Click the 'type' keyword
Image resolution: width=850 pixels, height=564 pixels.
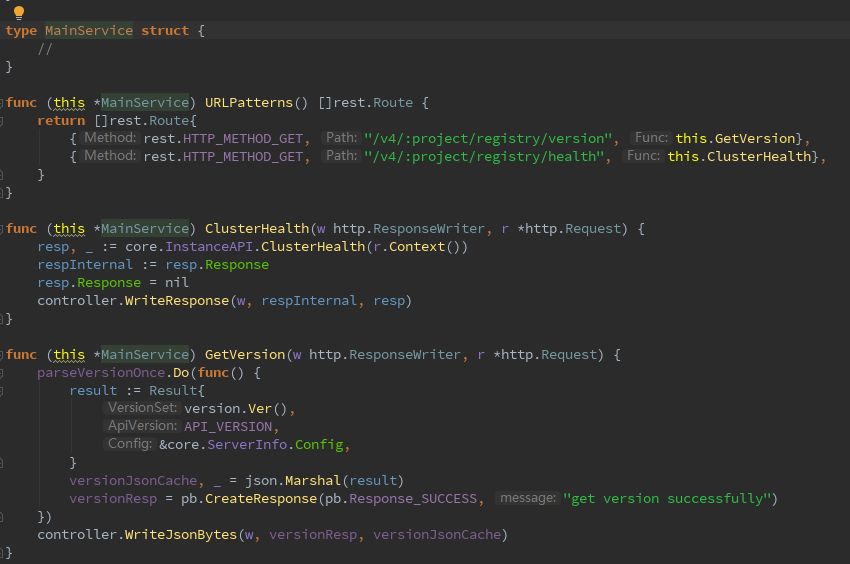coord(21,31)
